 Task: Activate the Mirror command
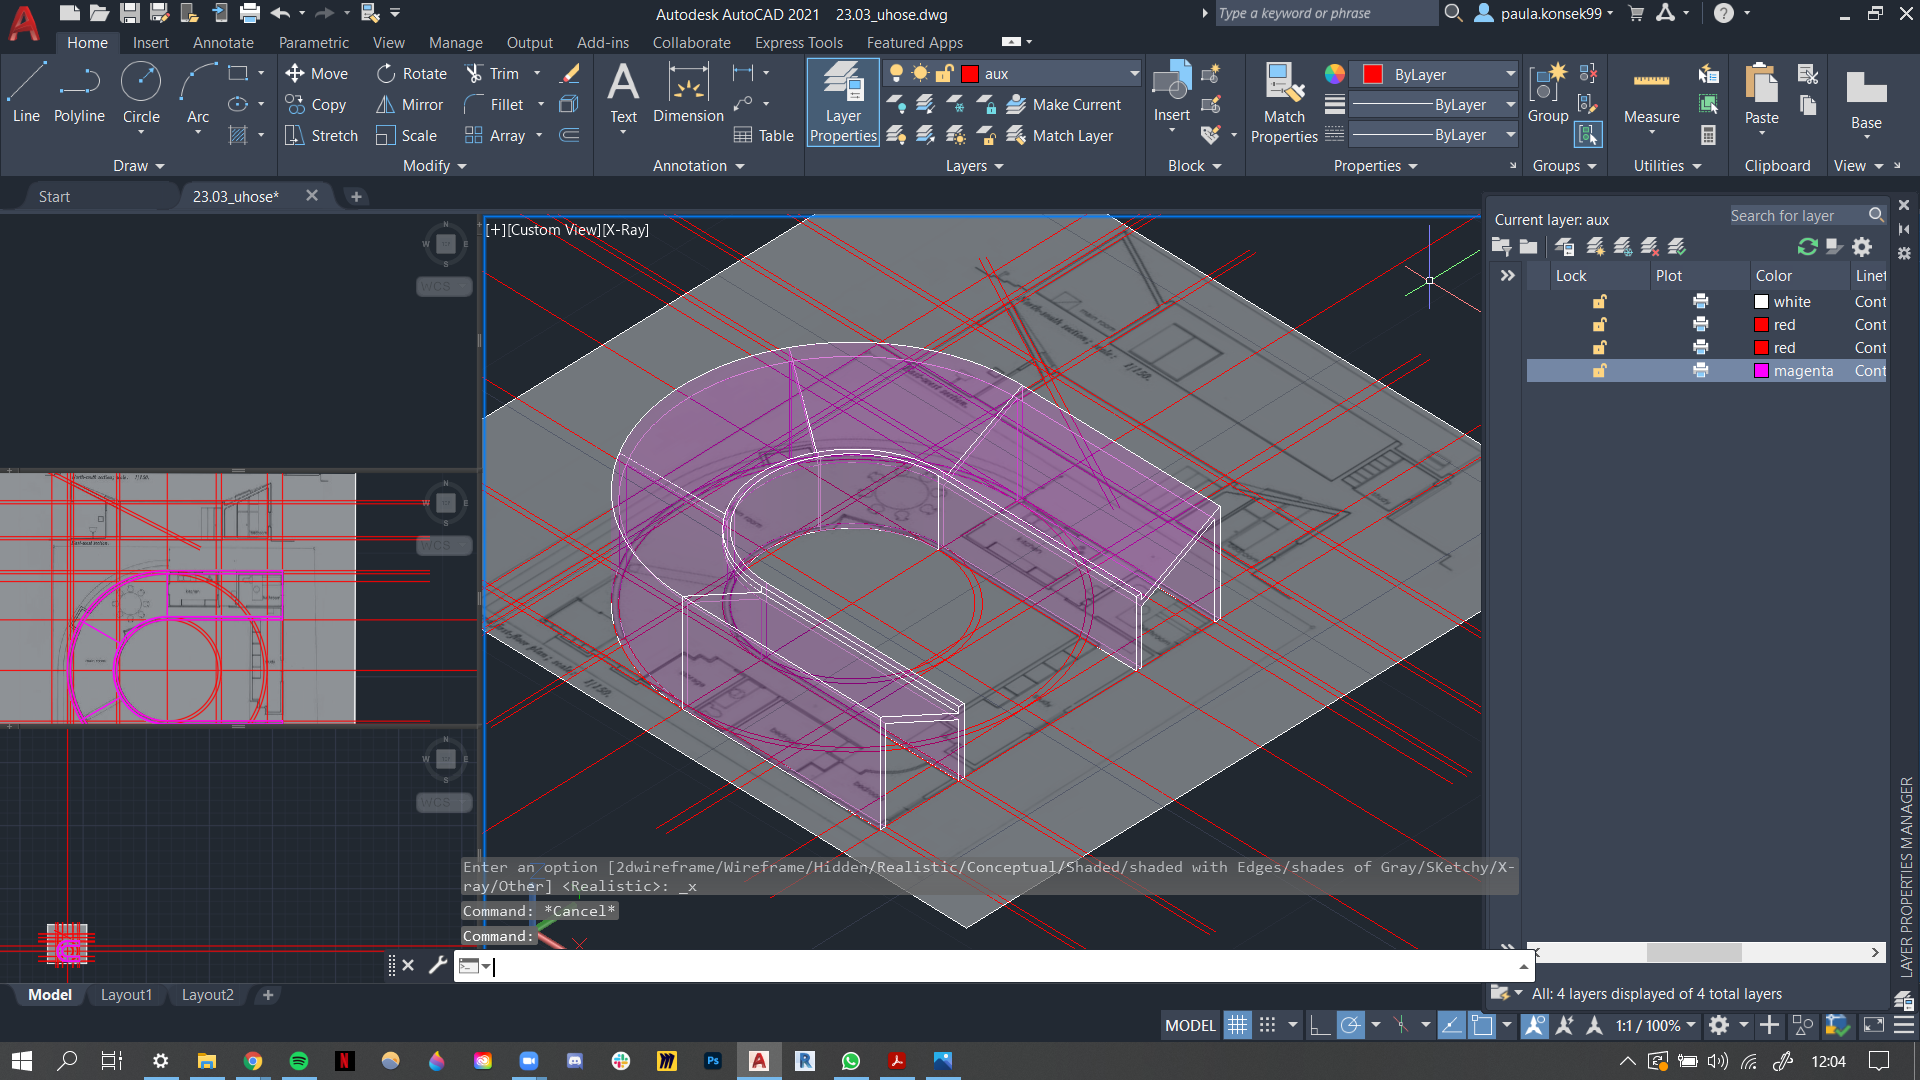(x=409, y=104)
